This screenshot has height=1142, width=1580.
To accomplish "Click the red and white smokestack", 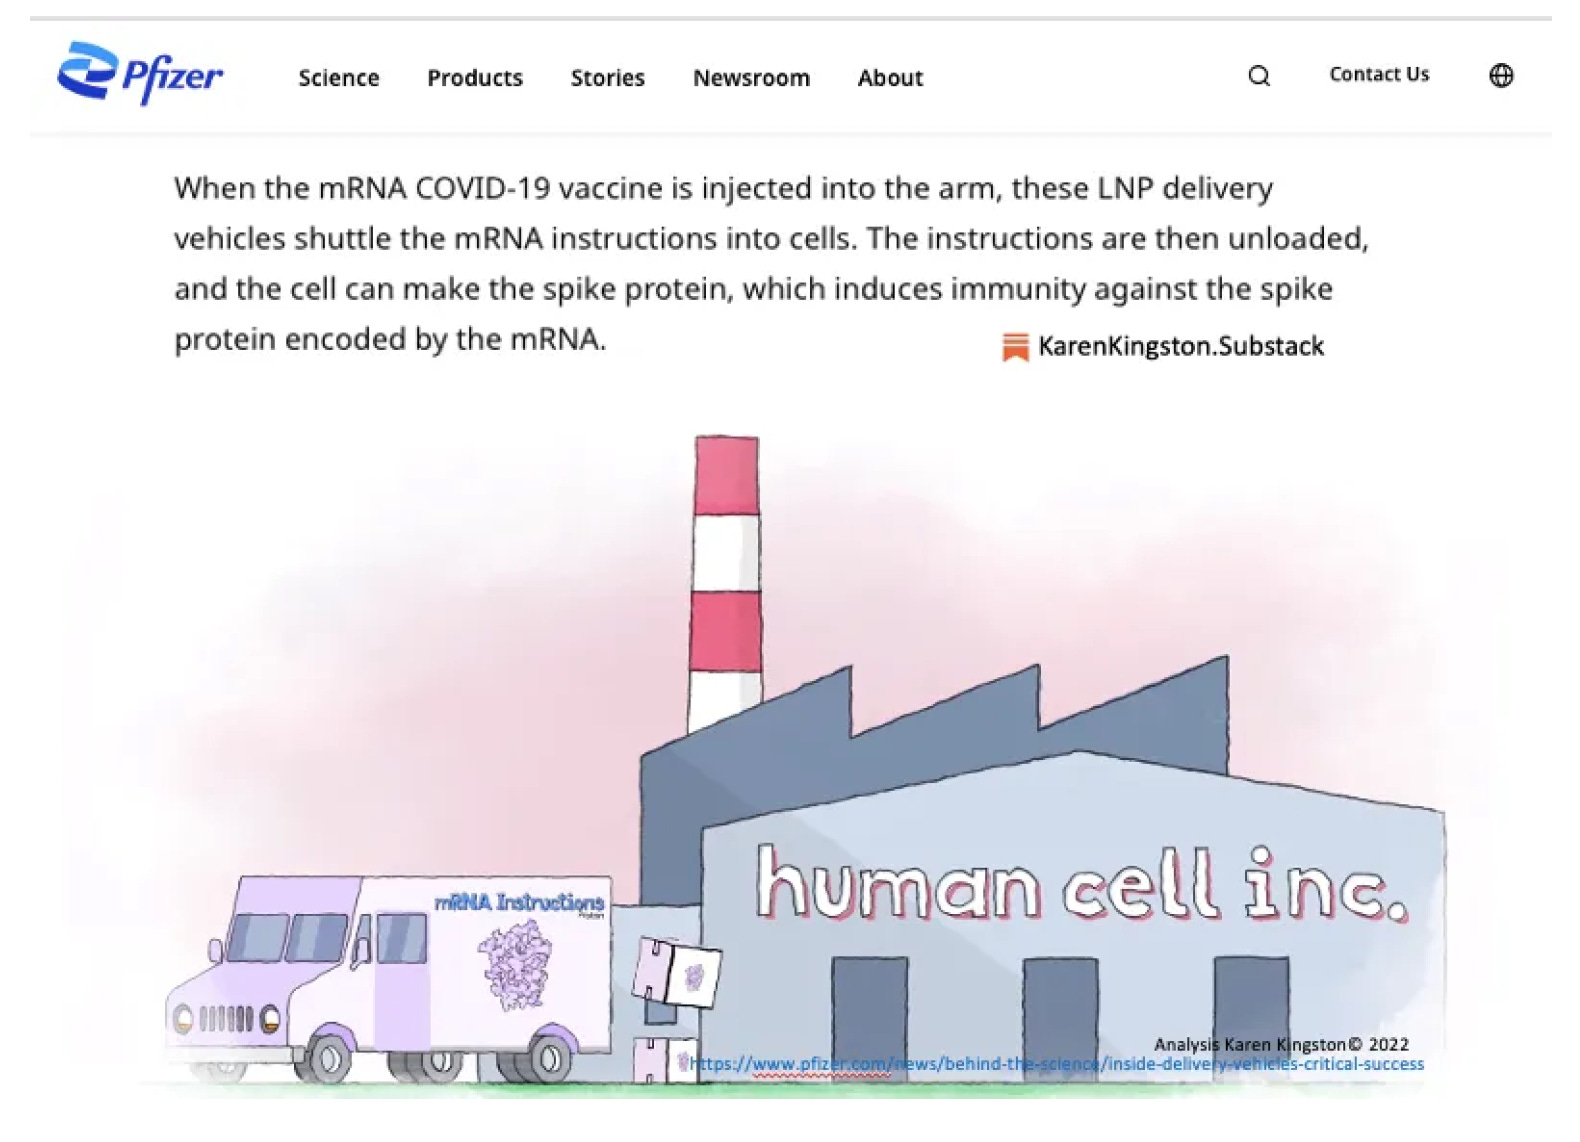I will [x=726, y=583].
